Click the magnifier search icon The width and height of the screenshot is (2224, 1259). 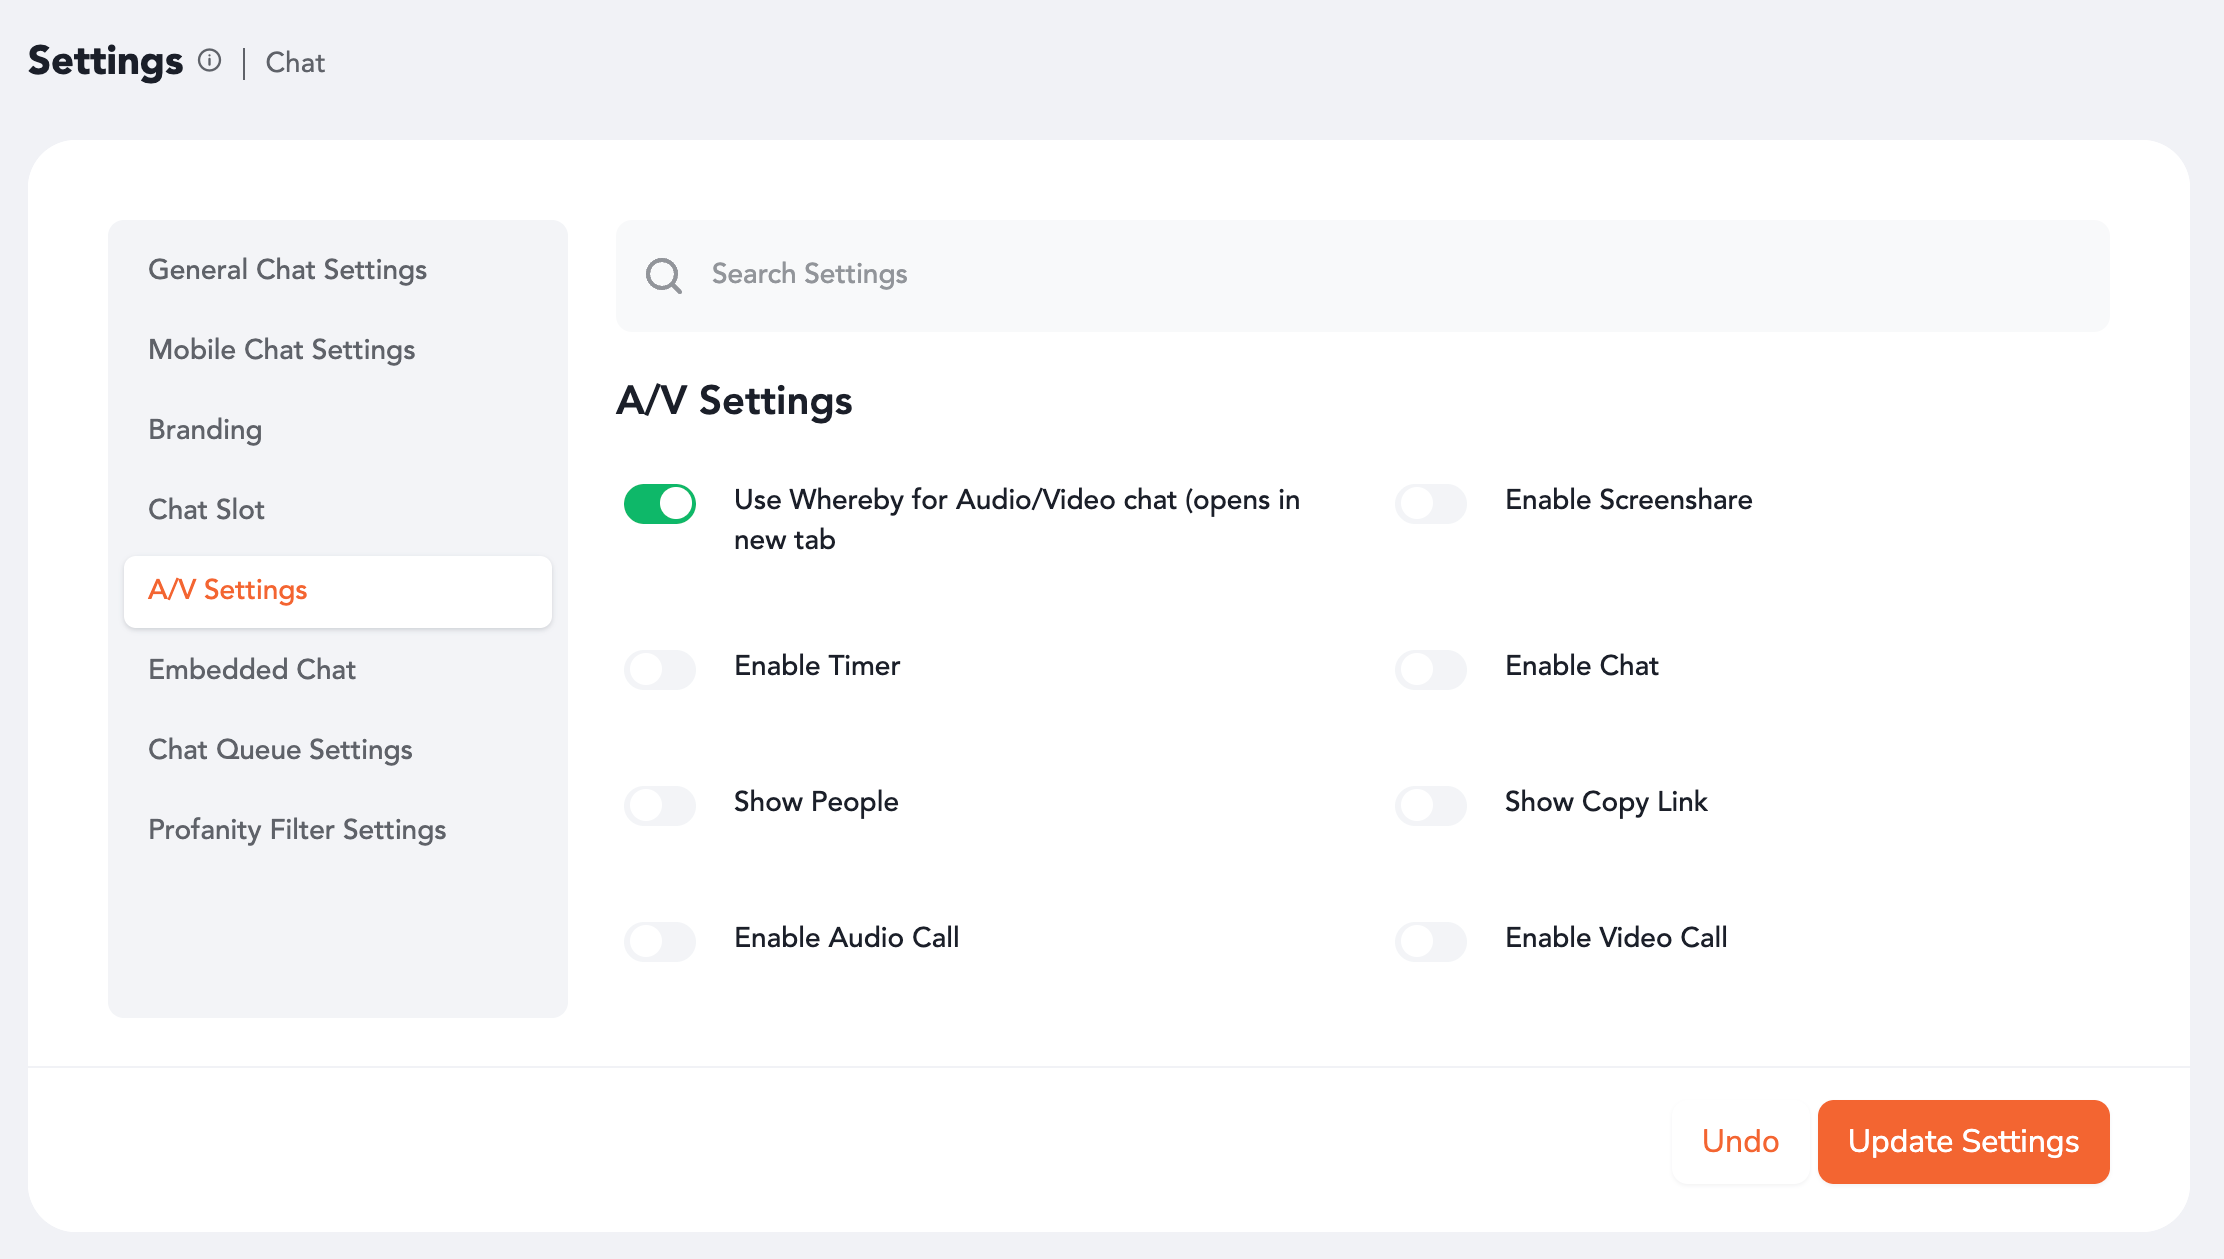[663, 275]
